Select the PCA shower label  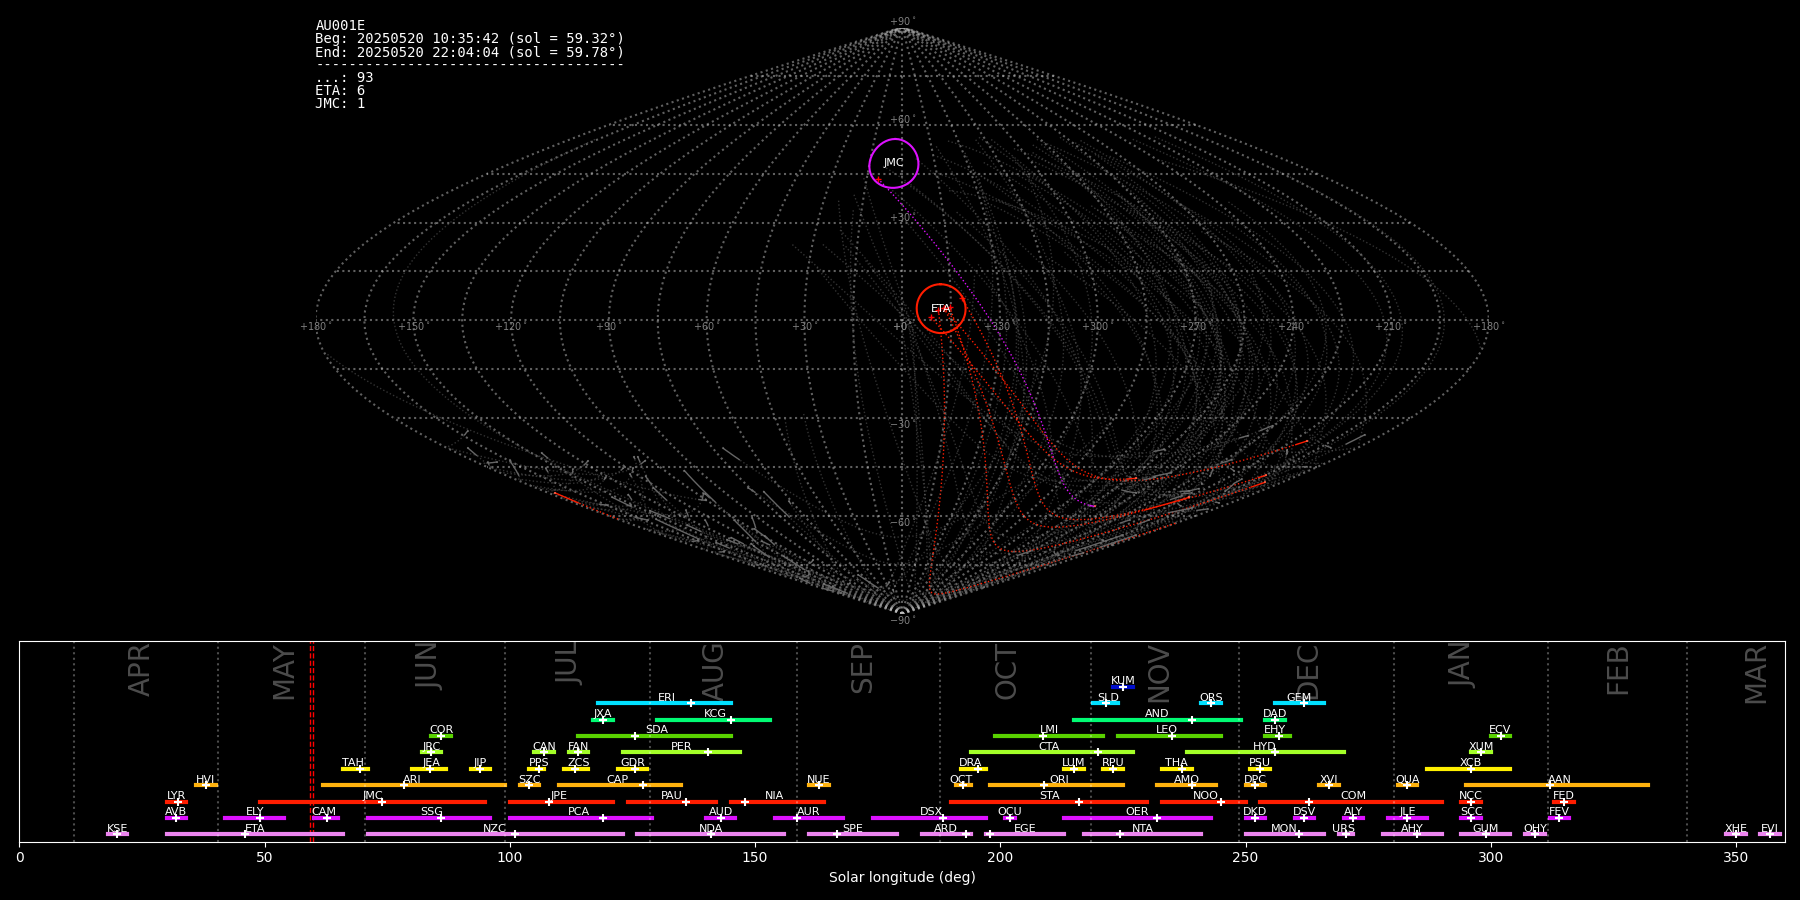(x=578, y=812)
